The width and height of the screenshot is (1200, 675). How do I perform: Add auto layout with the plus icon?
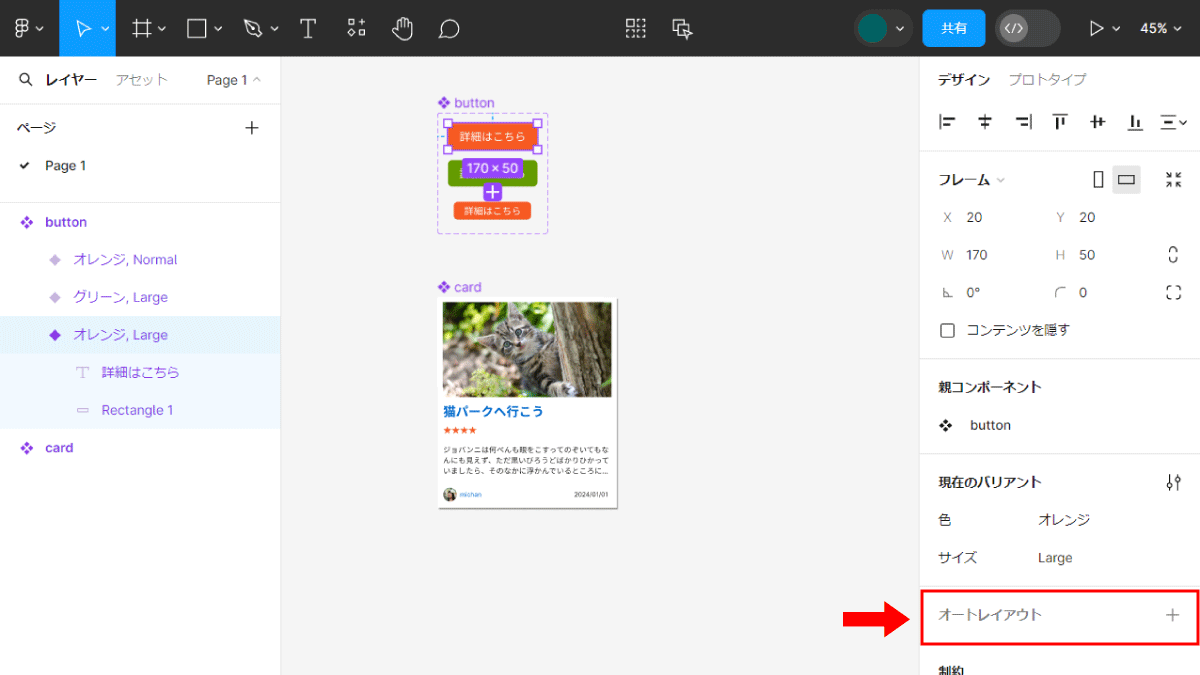(x=1173, y=615)
